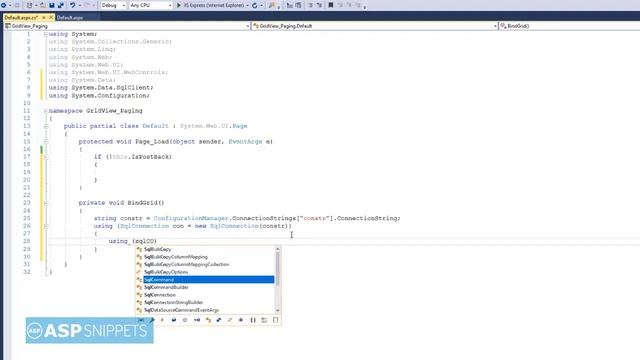The width and height of the screenshot is (640, 360).
Task: Filter IntelliSense by properties wrench icon
Action: [152, 320]
